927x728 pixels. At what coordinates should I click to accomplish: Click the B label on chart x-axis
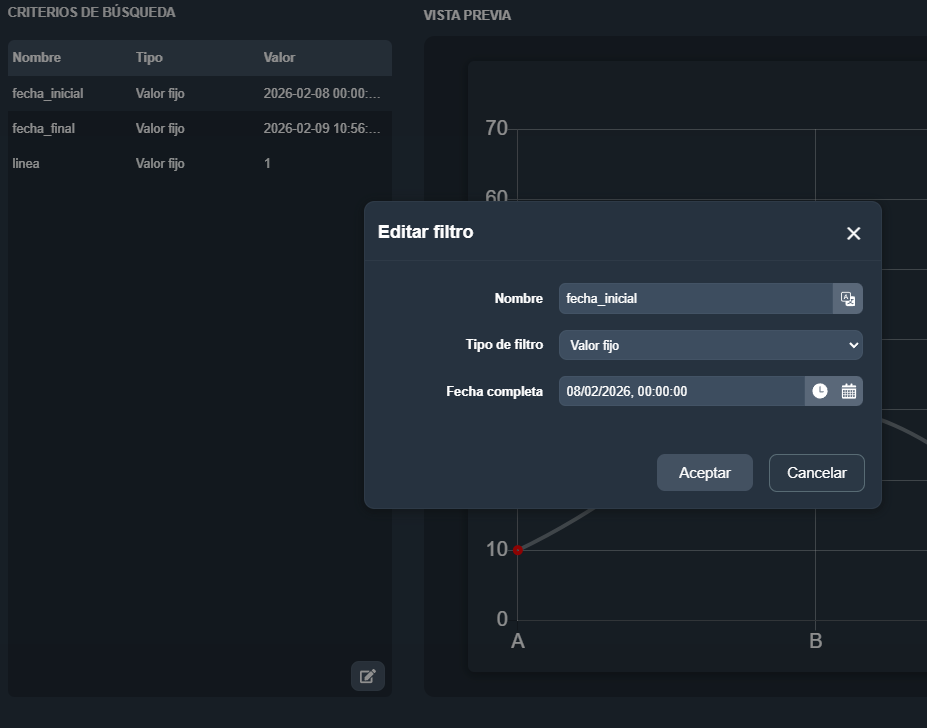pos(815,641)
